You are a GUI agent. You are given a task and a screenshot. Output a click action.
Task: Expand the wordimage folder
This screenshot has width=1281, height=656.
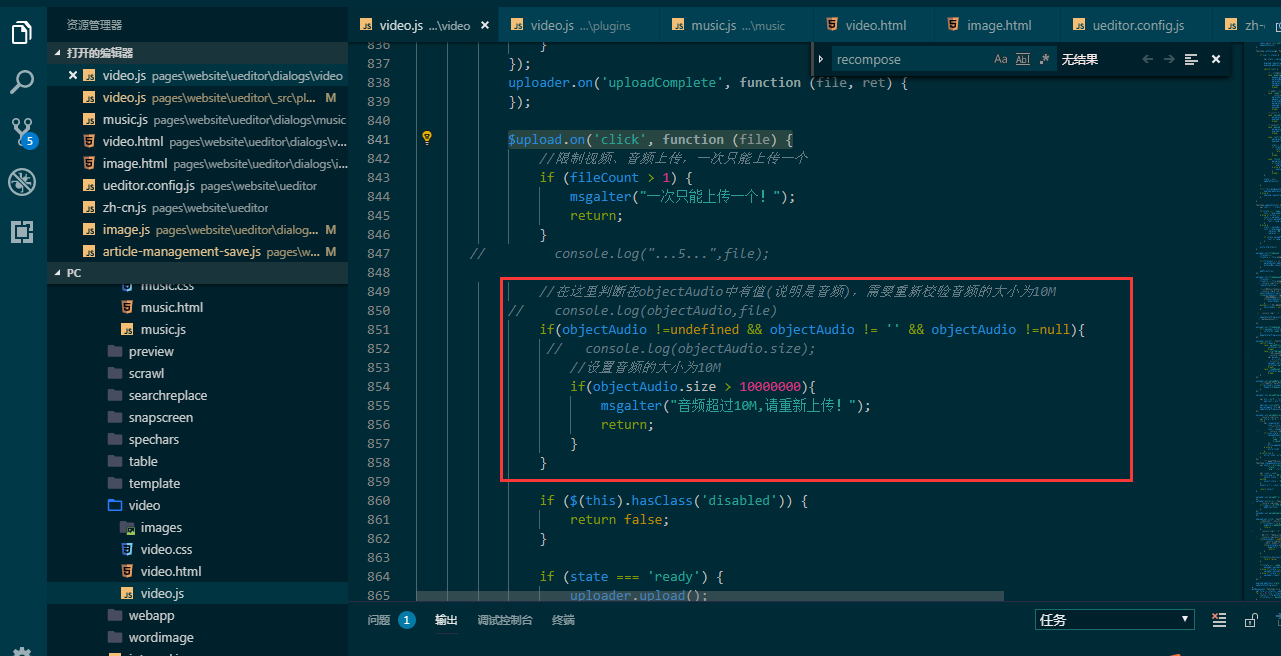pyautogui.click(x=161, y=637)
